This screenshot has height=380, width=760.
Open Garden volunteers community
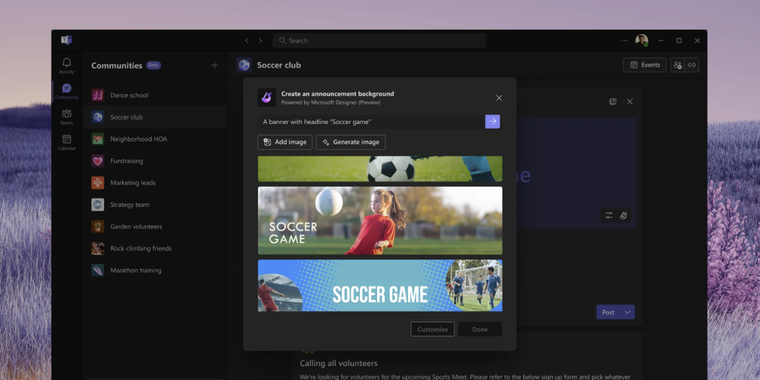pos(155,226)
